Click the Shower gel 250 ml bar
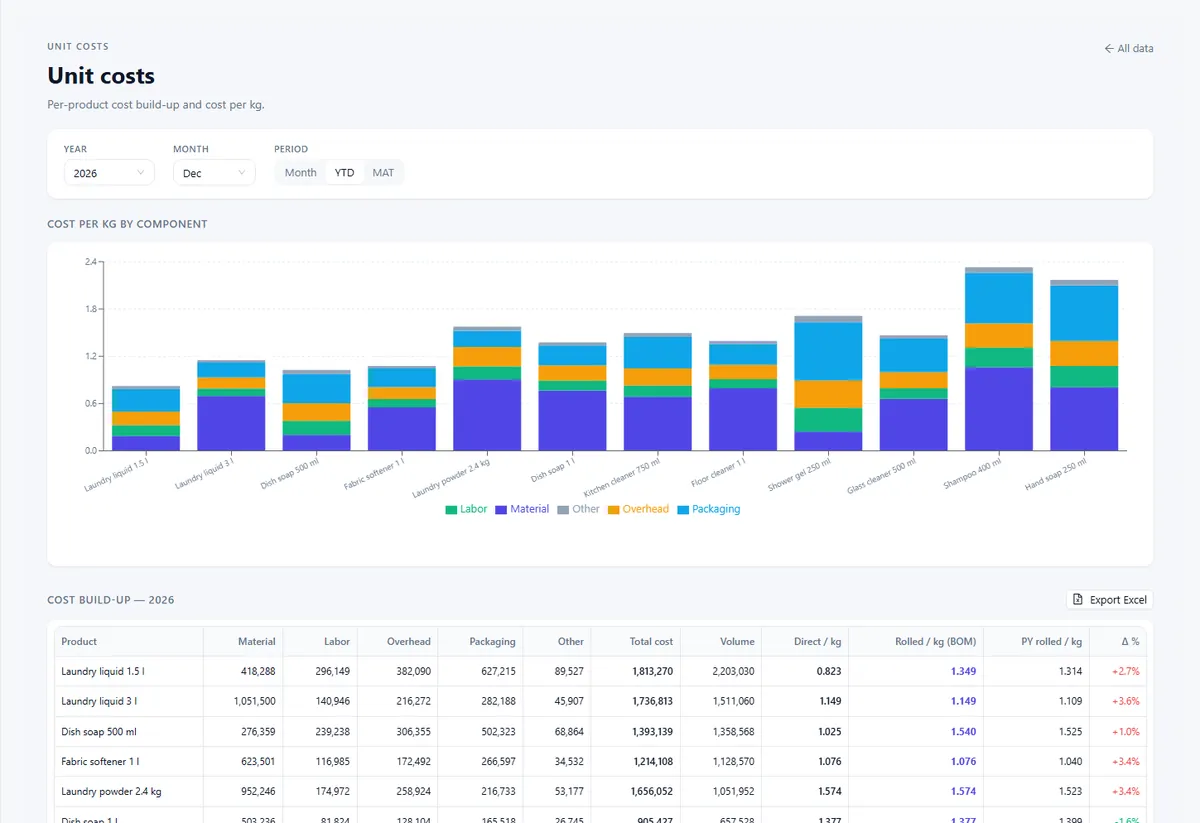 [x=828, y=383]
